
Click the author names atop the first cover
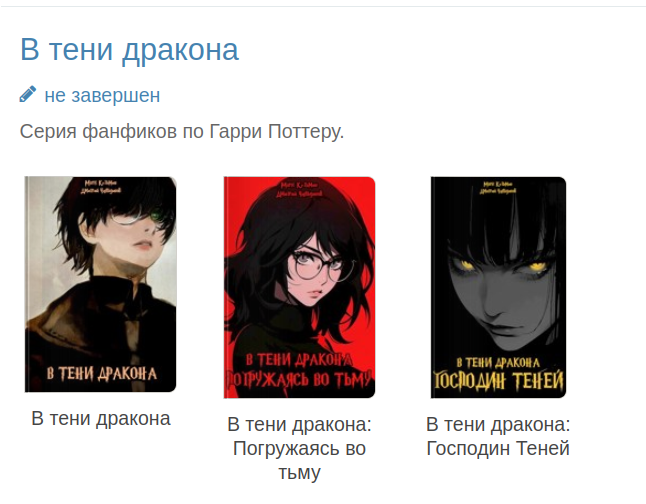coord(101,186)
